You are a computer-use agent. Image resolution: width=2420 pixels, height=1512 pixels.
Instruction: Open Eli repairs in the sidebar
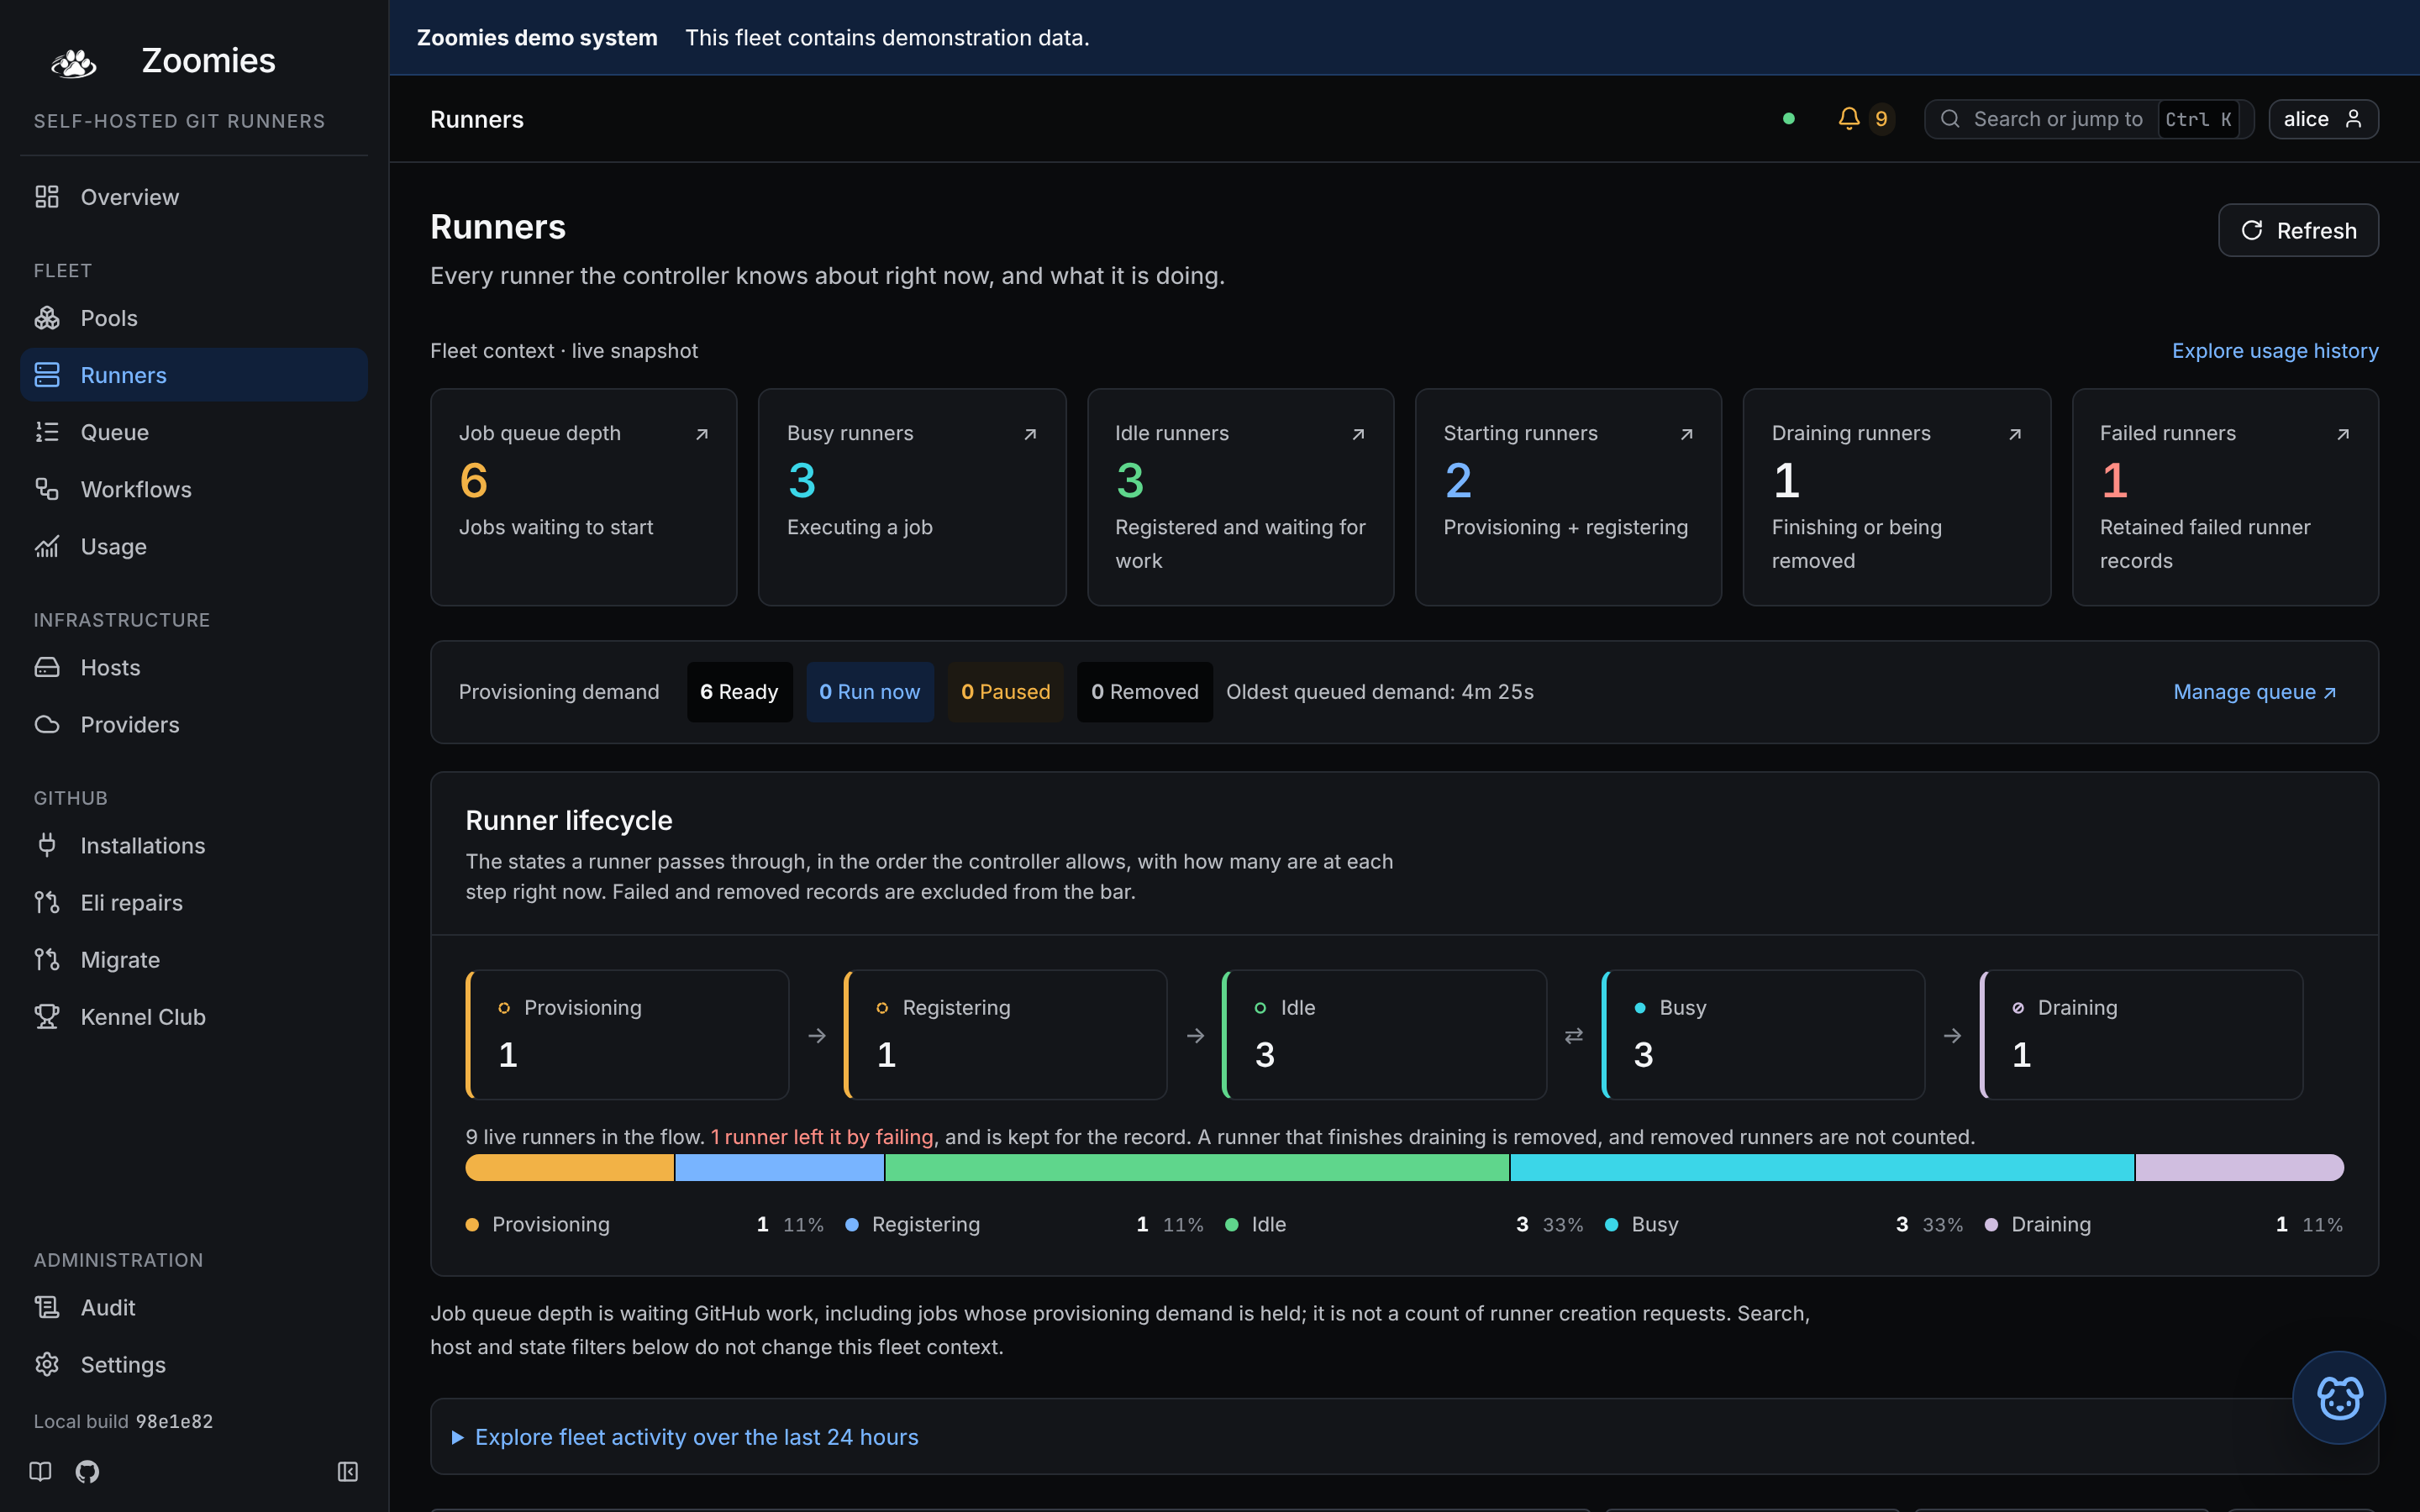click(194, 902)
